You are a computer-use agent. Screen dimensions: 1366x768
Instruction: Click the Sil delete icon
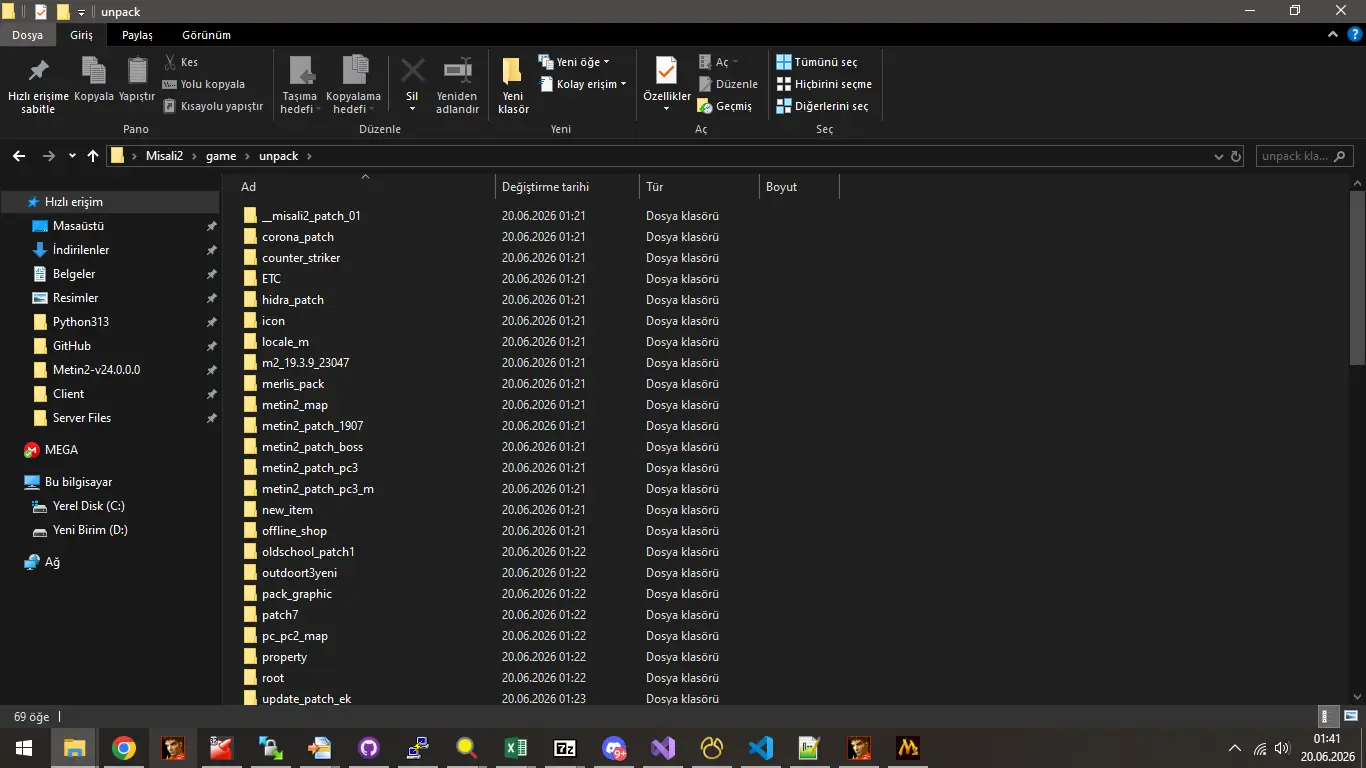pos(412,71)
